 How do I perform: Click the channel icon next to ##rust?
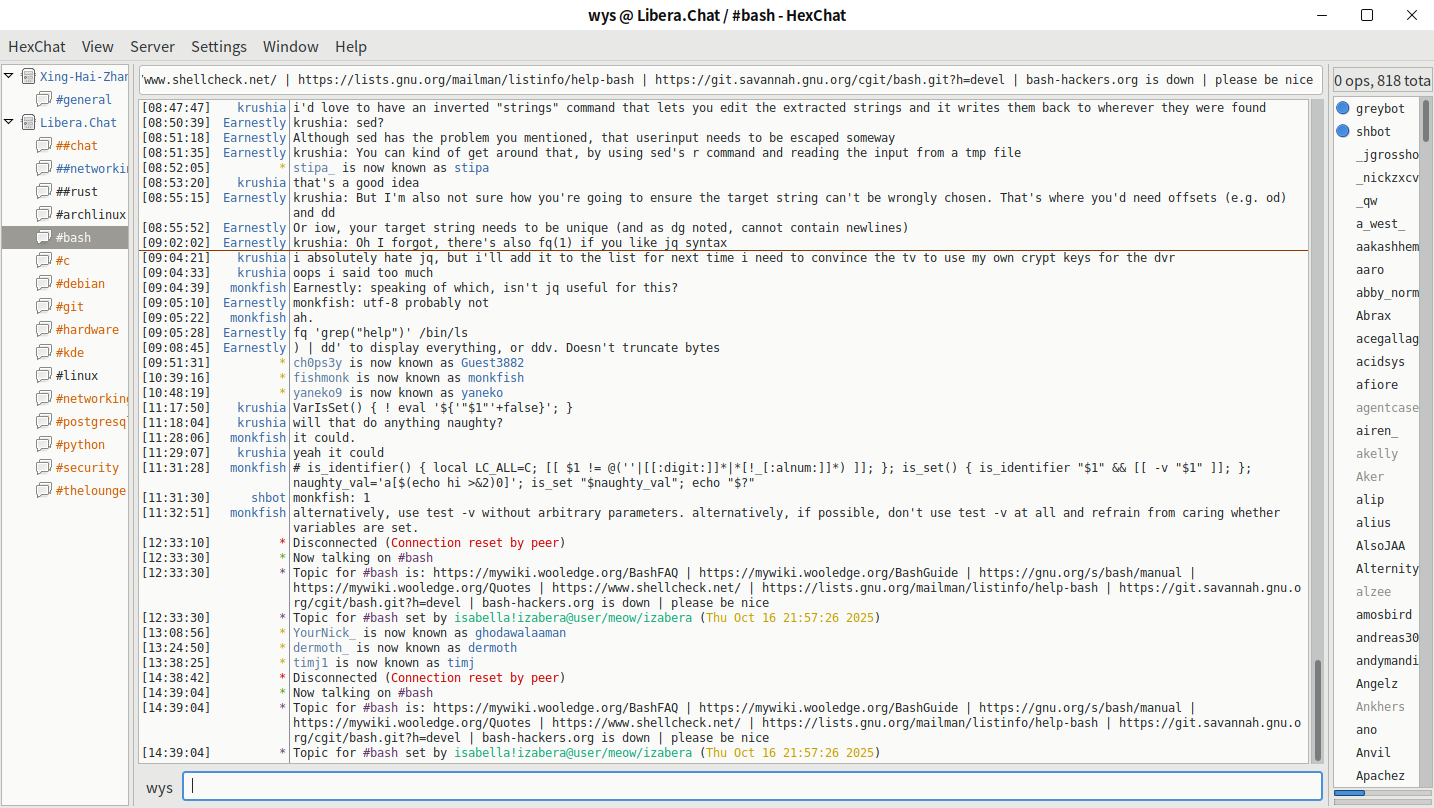coord(43,191)
